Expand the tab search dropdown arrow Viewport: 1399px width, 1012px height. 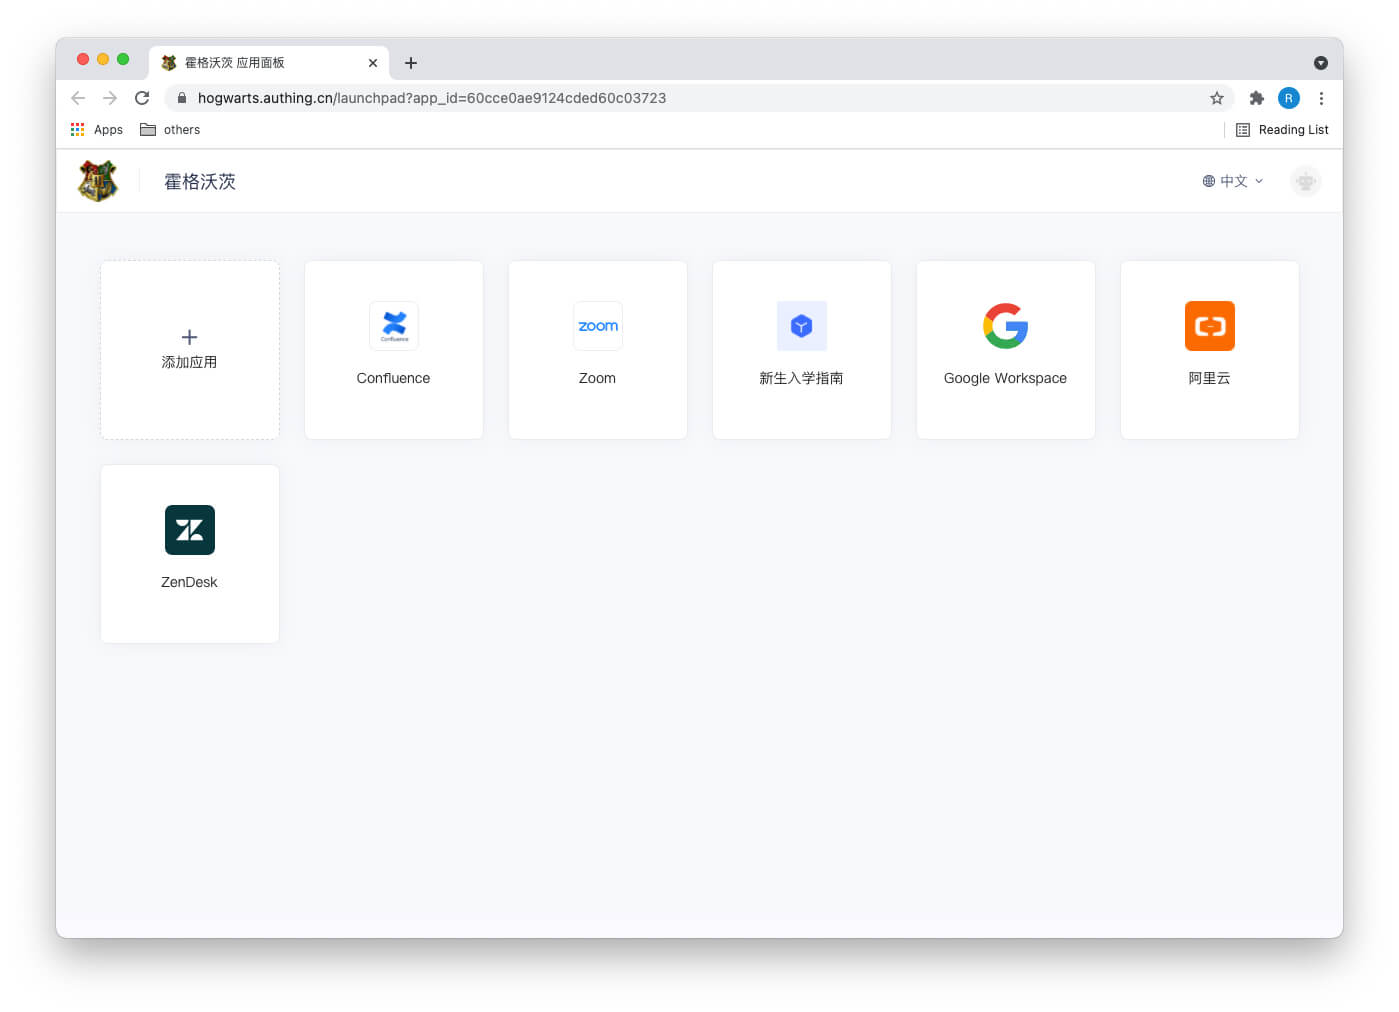pyautogui.click(x=1320, y=63)
